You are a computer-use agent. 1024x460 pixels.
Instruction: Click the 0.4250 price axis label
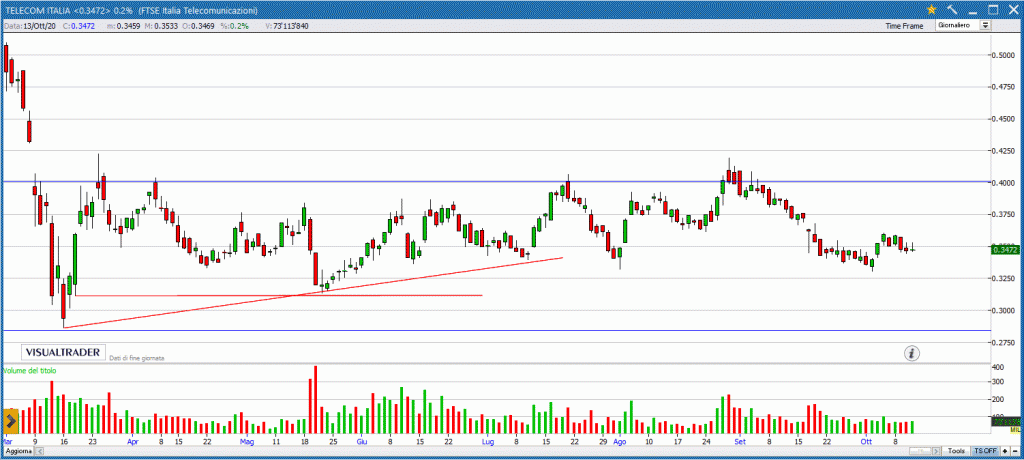click(x=1006, y=151)
